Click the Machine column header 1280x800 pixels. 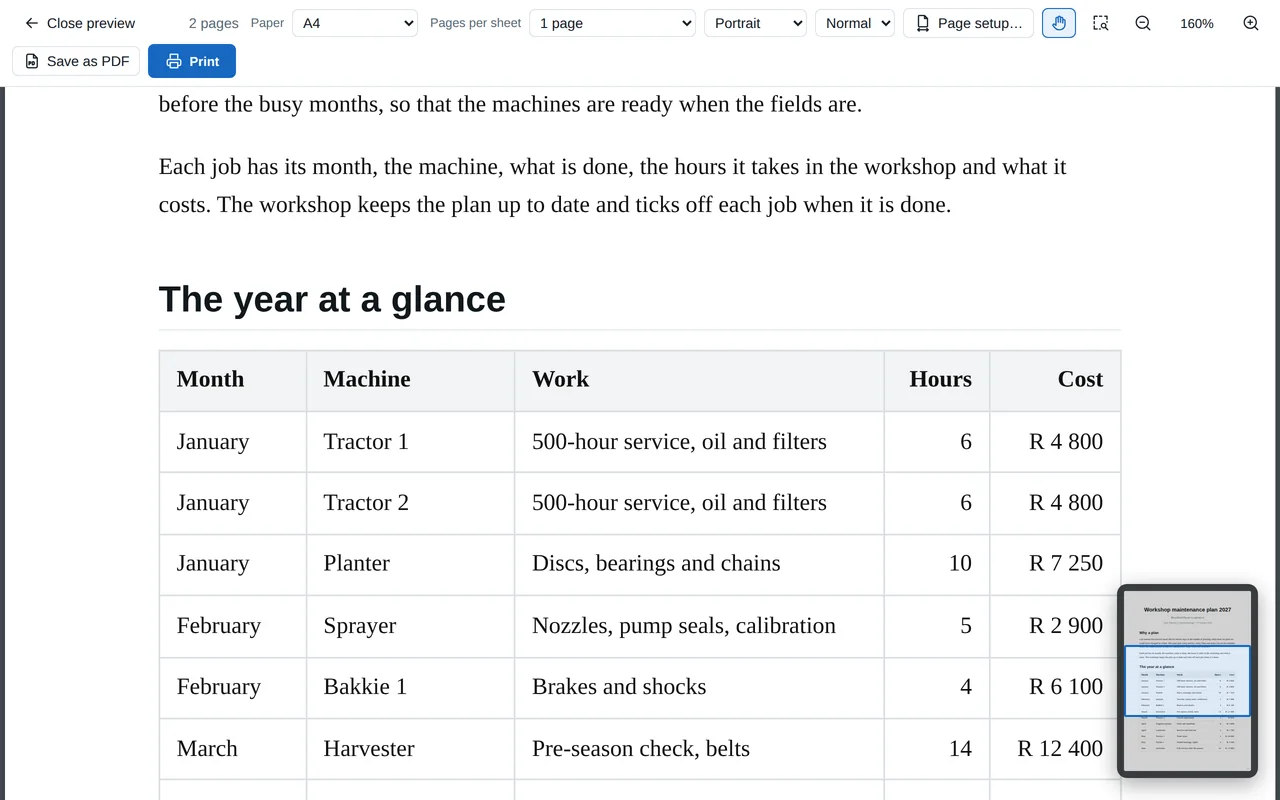410,380
